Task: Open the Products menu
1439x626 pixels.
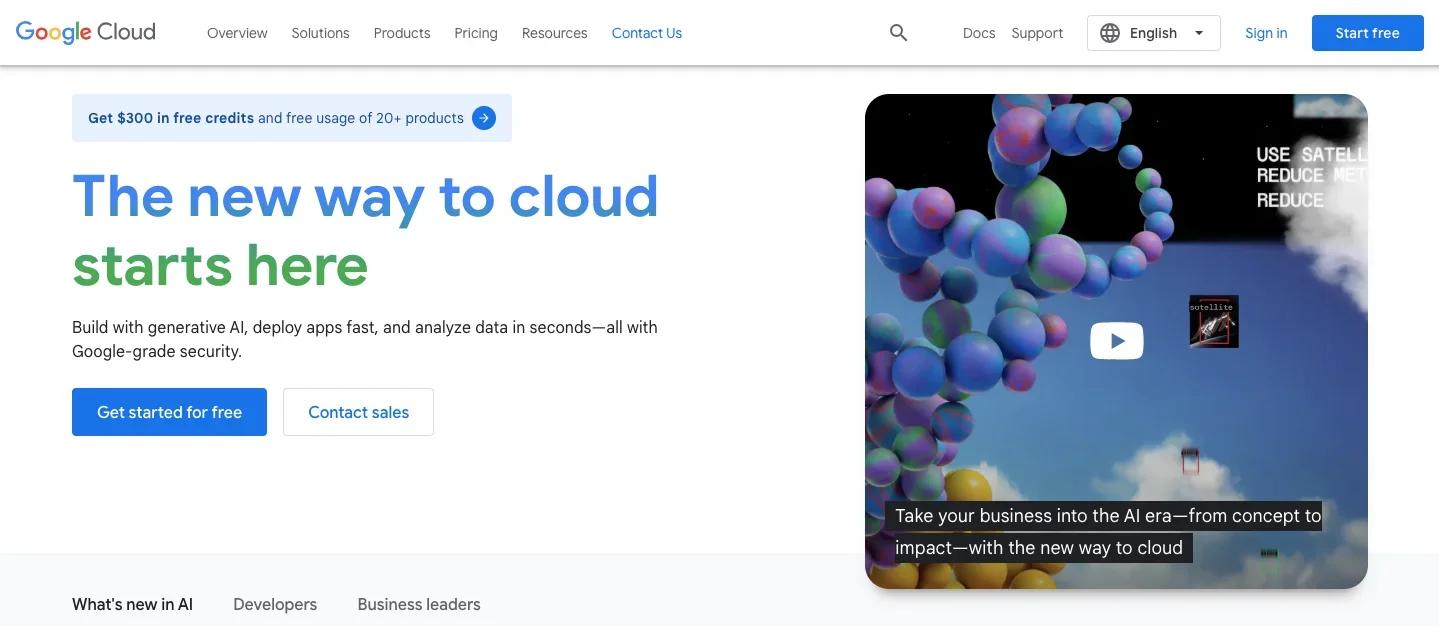Action: 402,33
